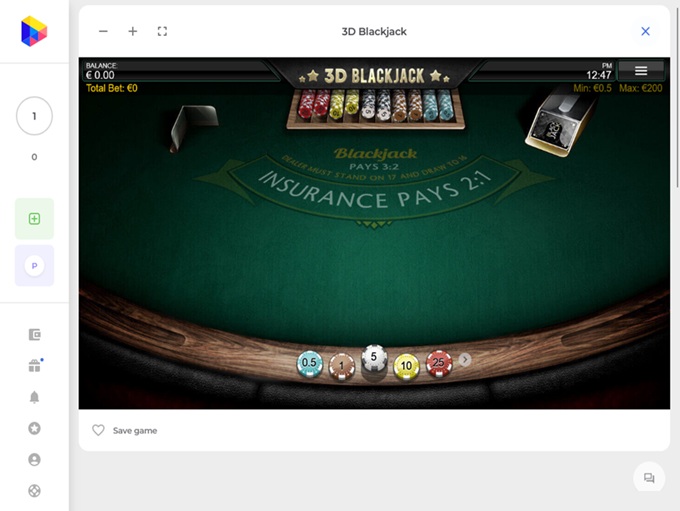Open the hamburger menu in game header

[641, 70]
